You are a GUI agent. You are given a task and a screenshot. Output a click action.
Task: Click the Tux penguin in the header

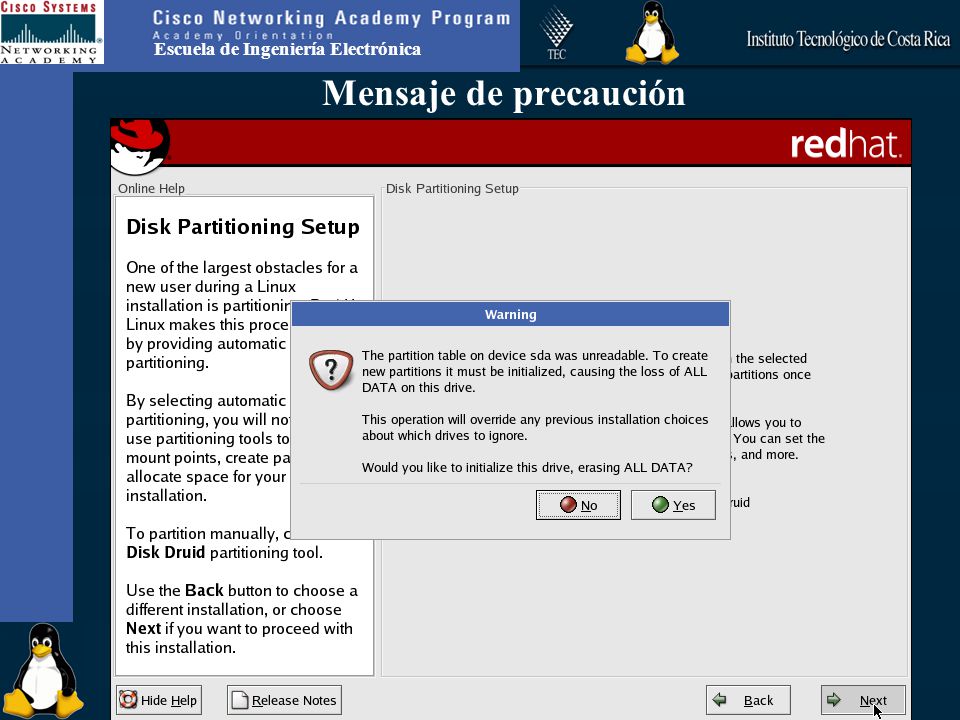(x=652, y=32)
